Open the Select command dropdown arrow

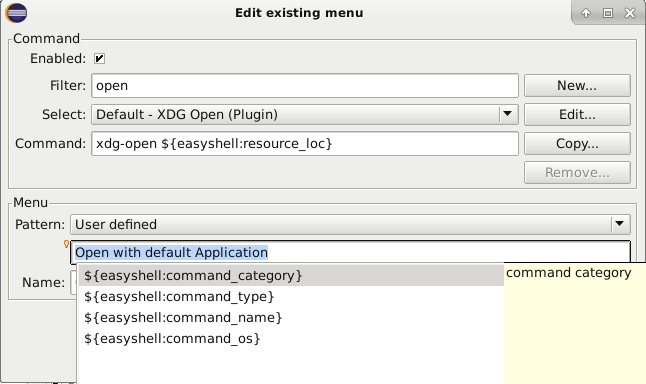tap(508, 114)
